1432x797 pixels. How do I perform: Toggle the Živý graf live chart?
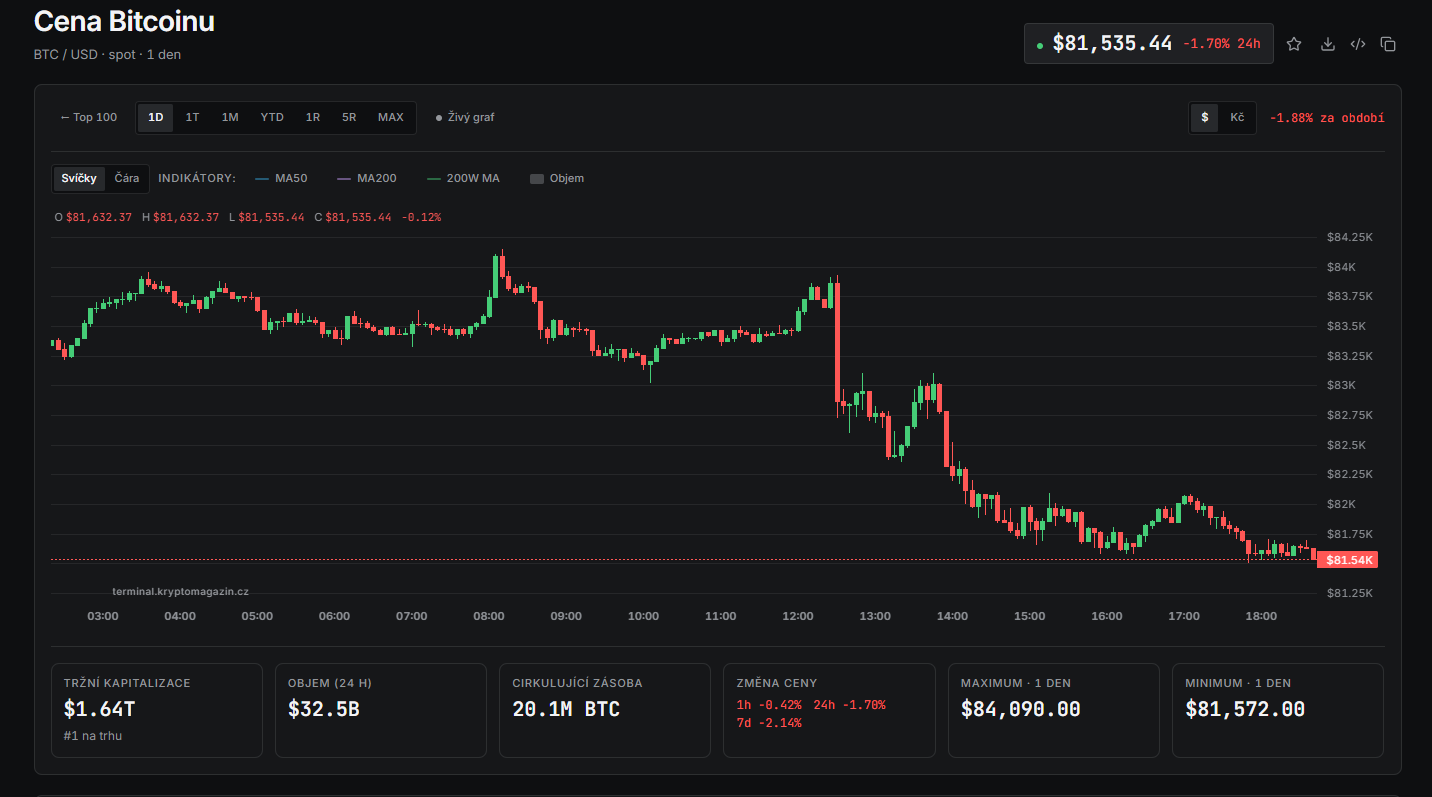pyautogui.click(x=465, y=117)
